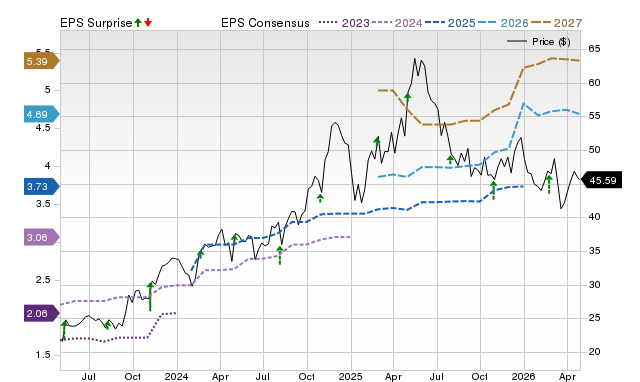Click the 3.5 label on the EPS axis
Image resolution: width=640 pixels, height=382 pixels.
pos(43,204)
